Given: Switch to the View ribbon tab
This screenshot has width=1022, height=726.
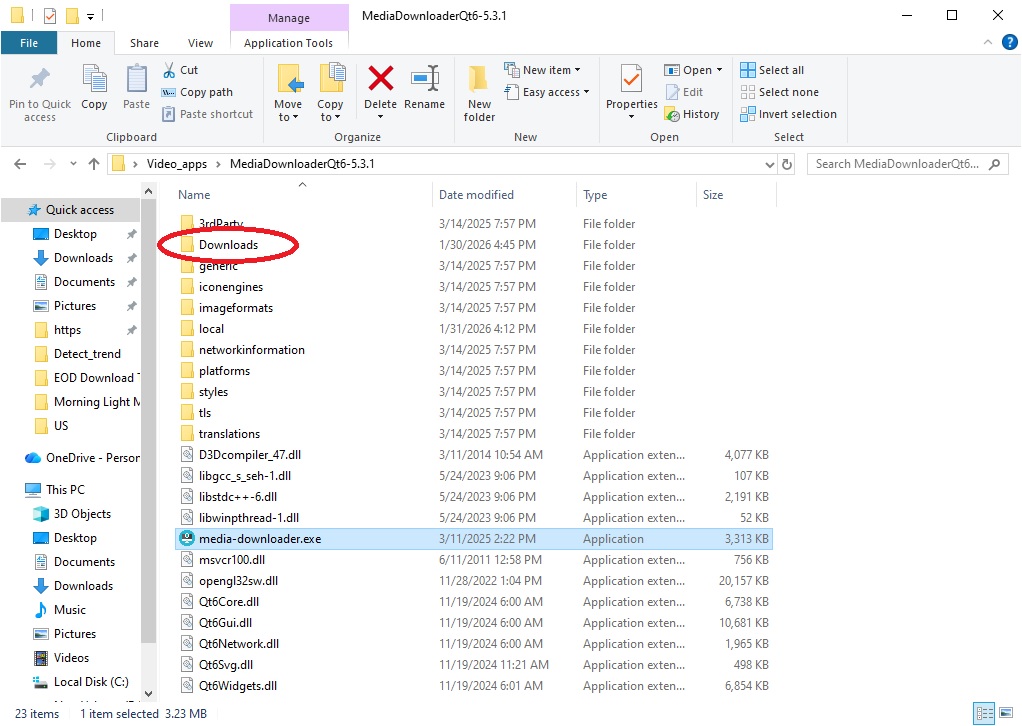Looking at the screenshot, I should [x=200, y=43].
